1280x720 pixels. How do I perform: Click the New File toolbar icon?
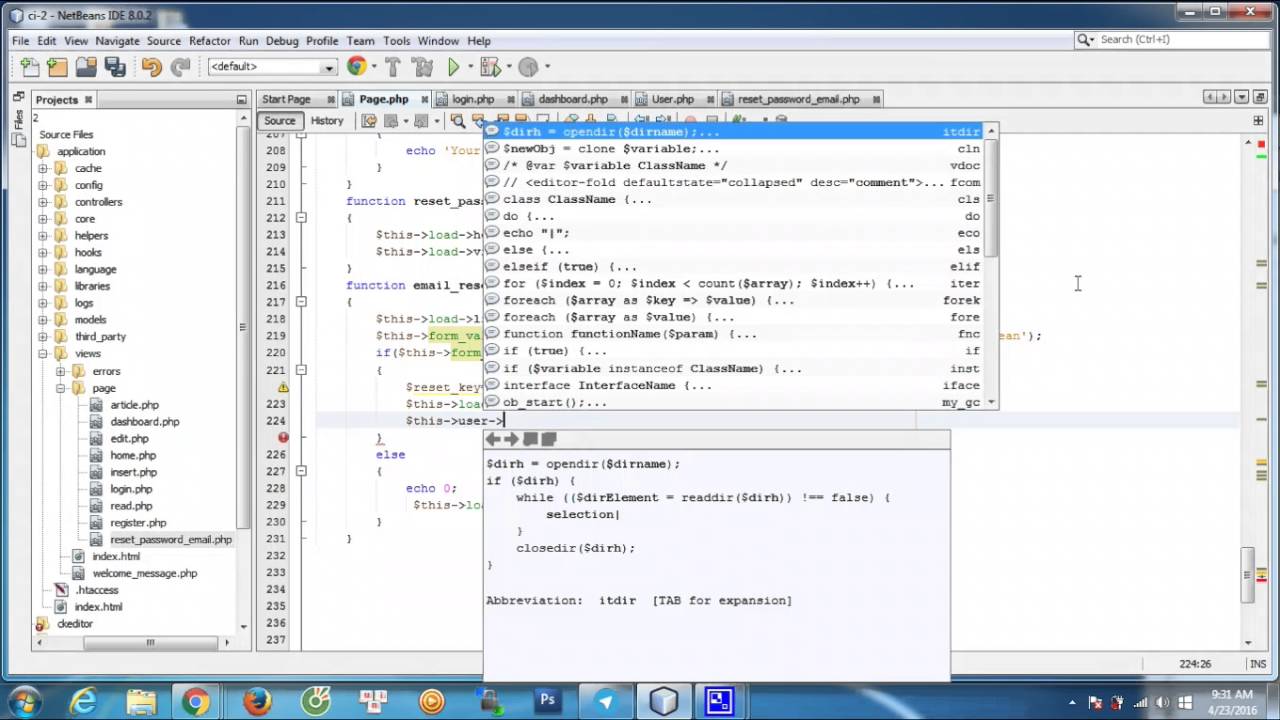coord(29,67)
